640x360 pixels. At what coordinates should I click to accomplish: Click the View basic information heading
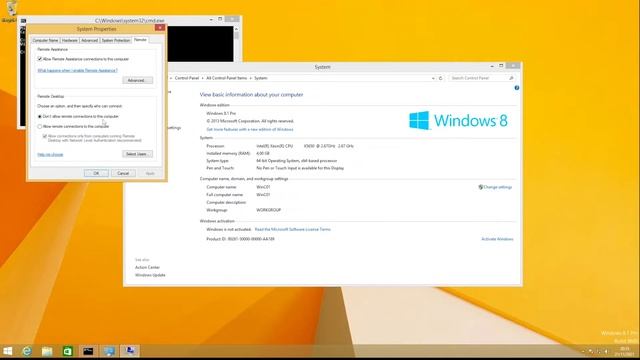(x=251, y=95)
